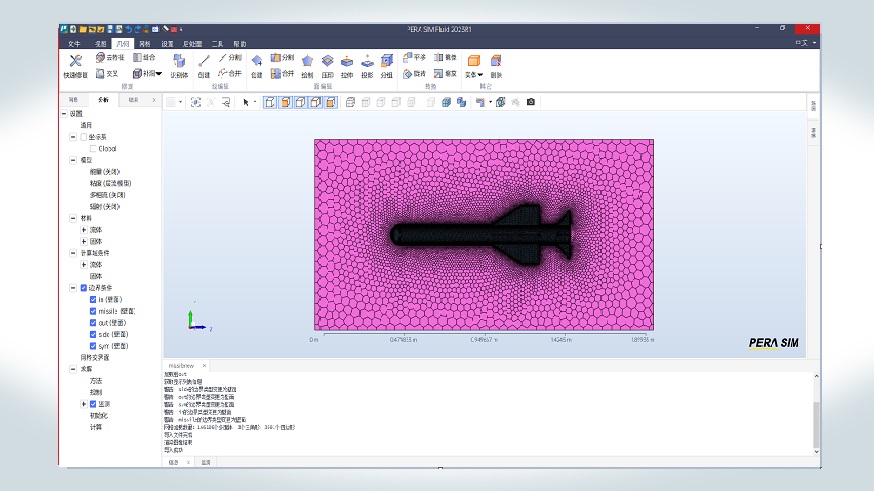Open the 文件 menu
The height and width of the screenshot is (491, 874).
[74, 44]
